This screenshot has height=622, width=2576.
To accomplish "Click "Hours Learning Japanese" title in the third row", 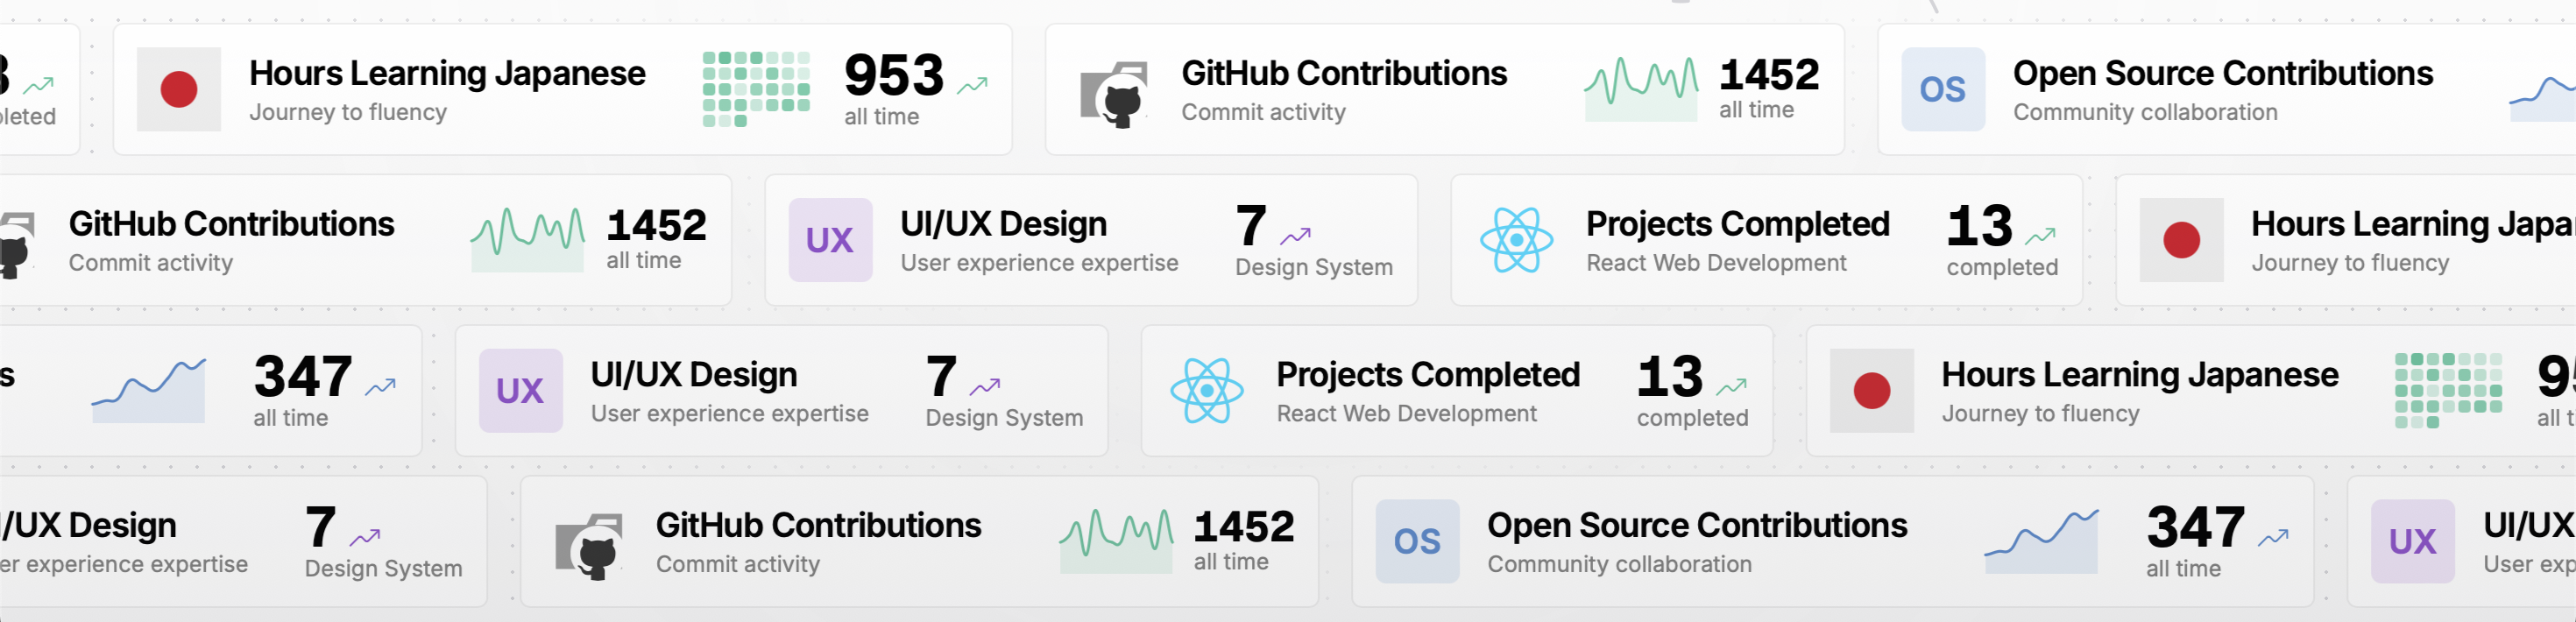I will [2140, 375].
